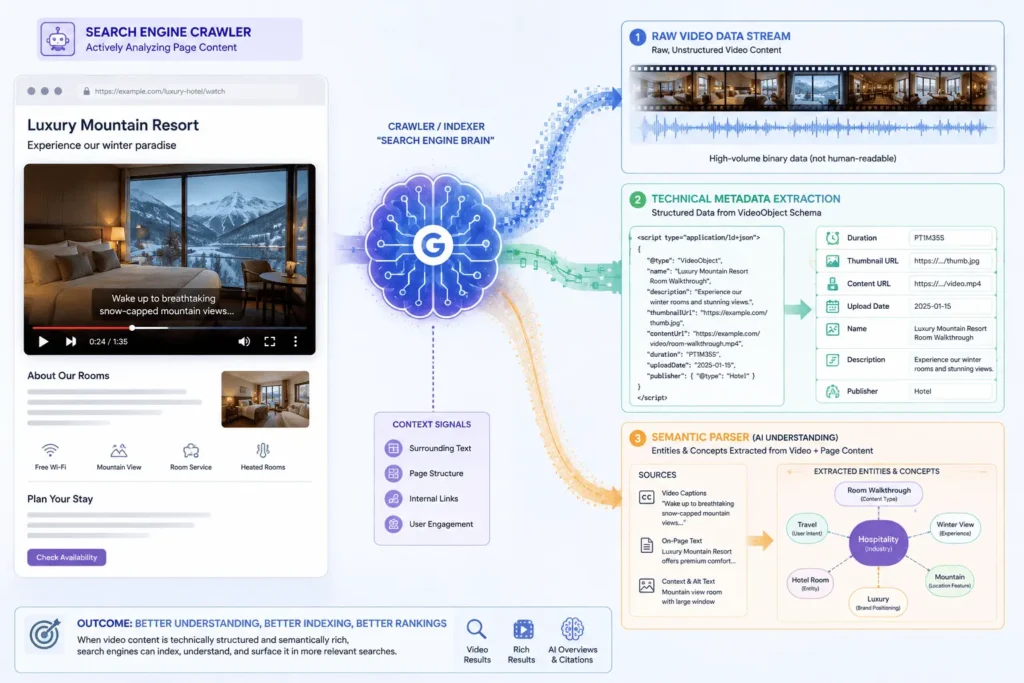Select the Heated Rooms amenity icon

click(263, 451)
